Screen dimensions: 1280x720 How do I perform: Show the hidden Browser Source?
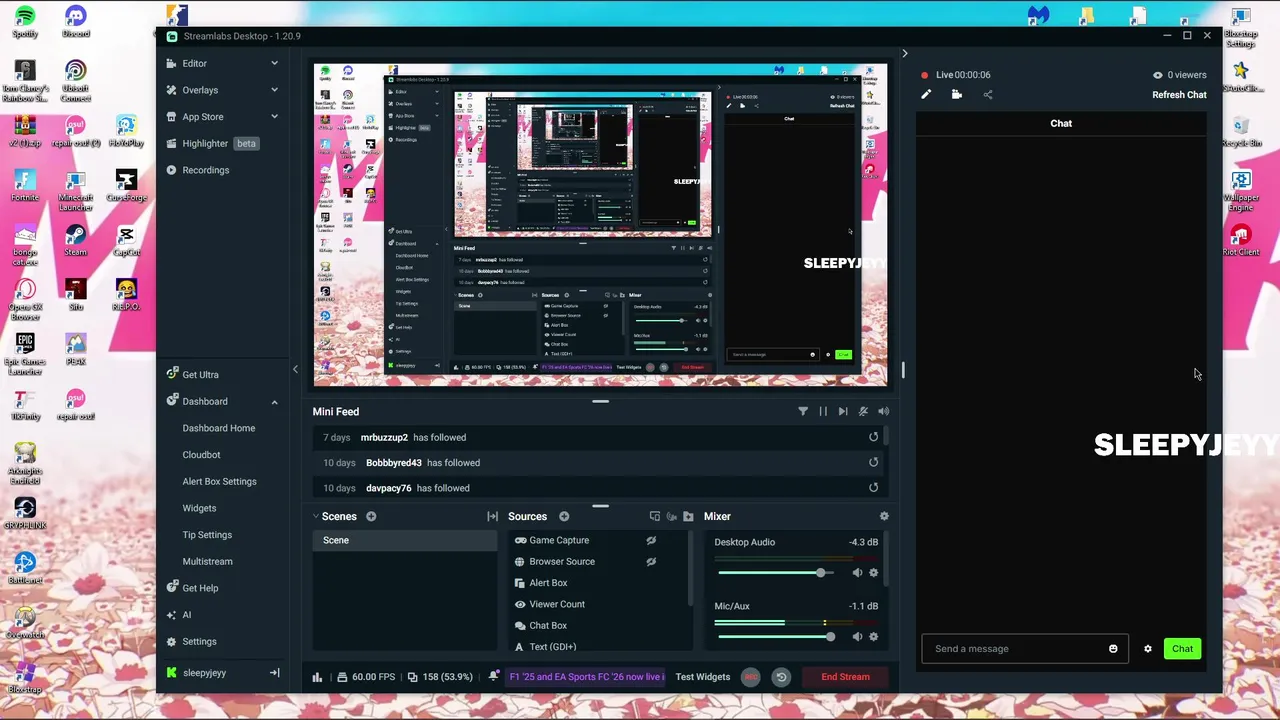coord(651,561)
